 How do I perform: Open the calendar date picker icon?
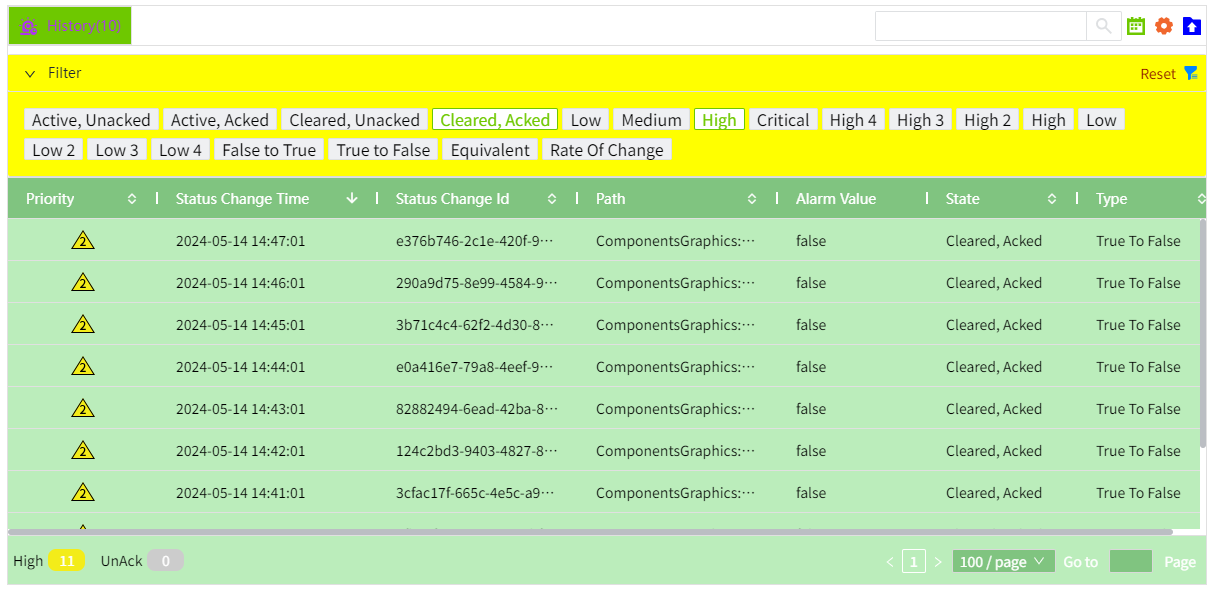tap(1135, 26)
